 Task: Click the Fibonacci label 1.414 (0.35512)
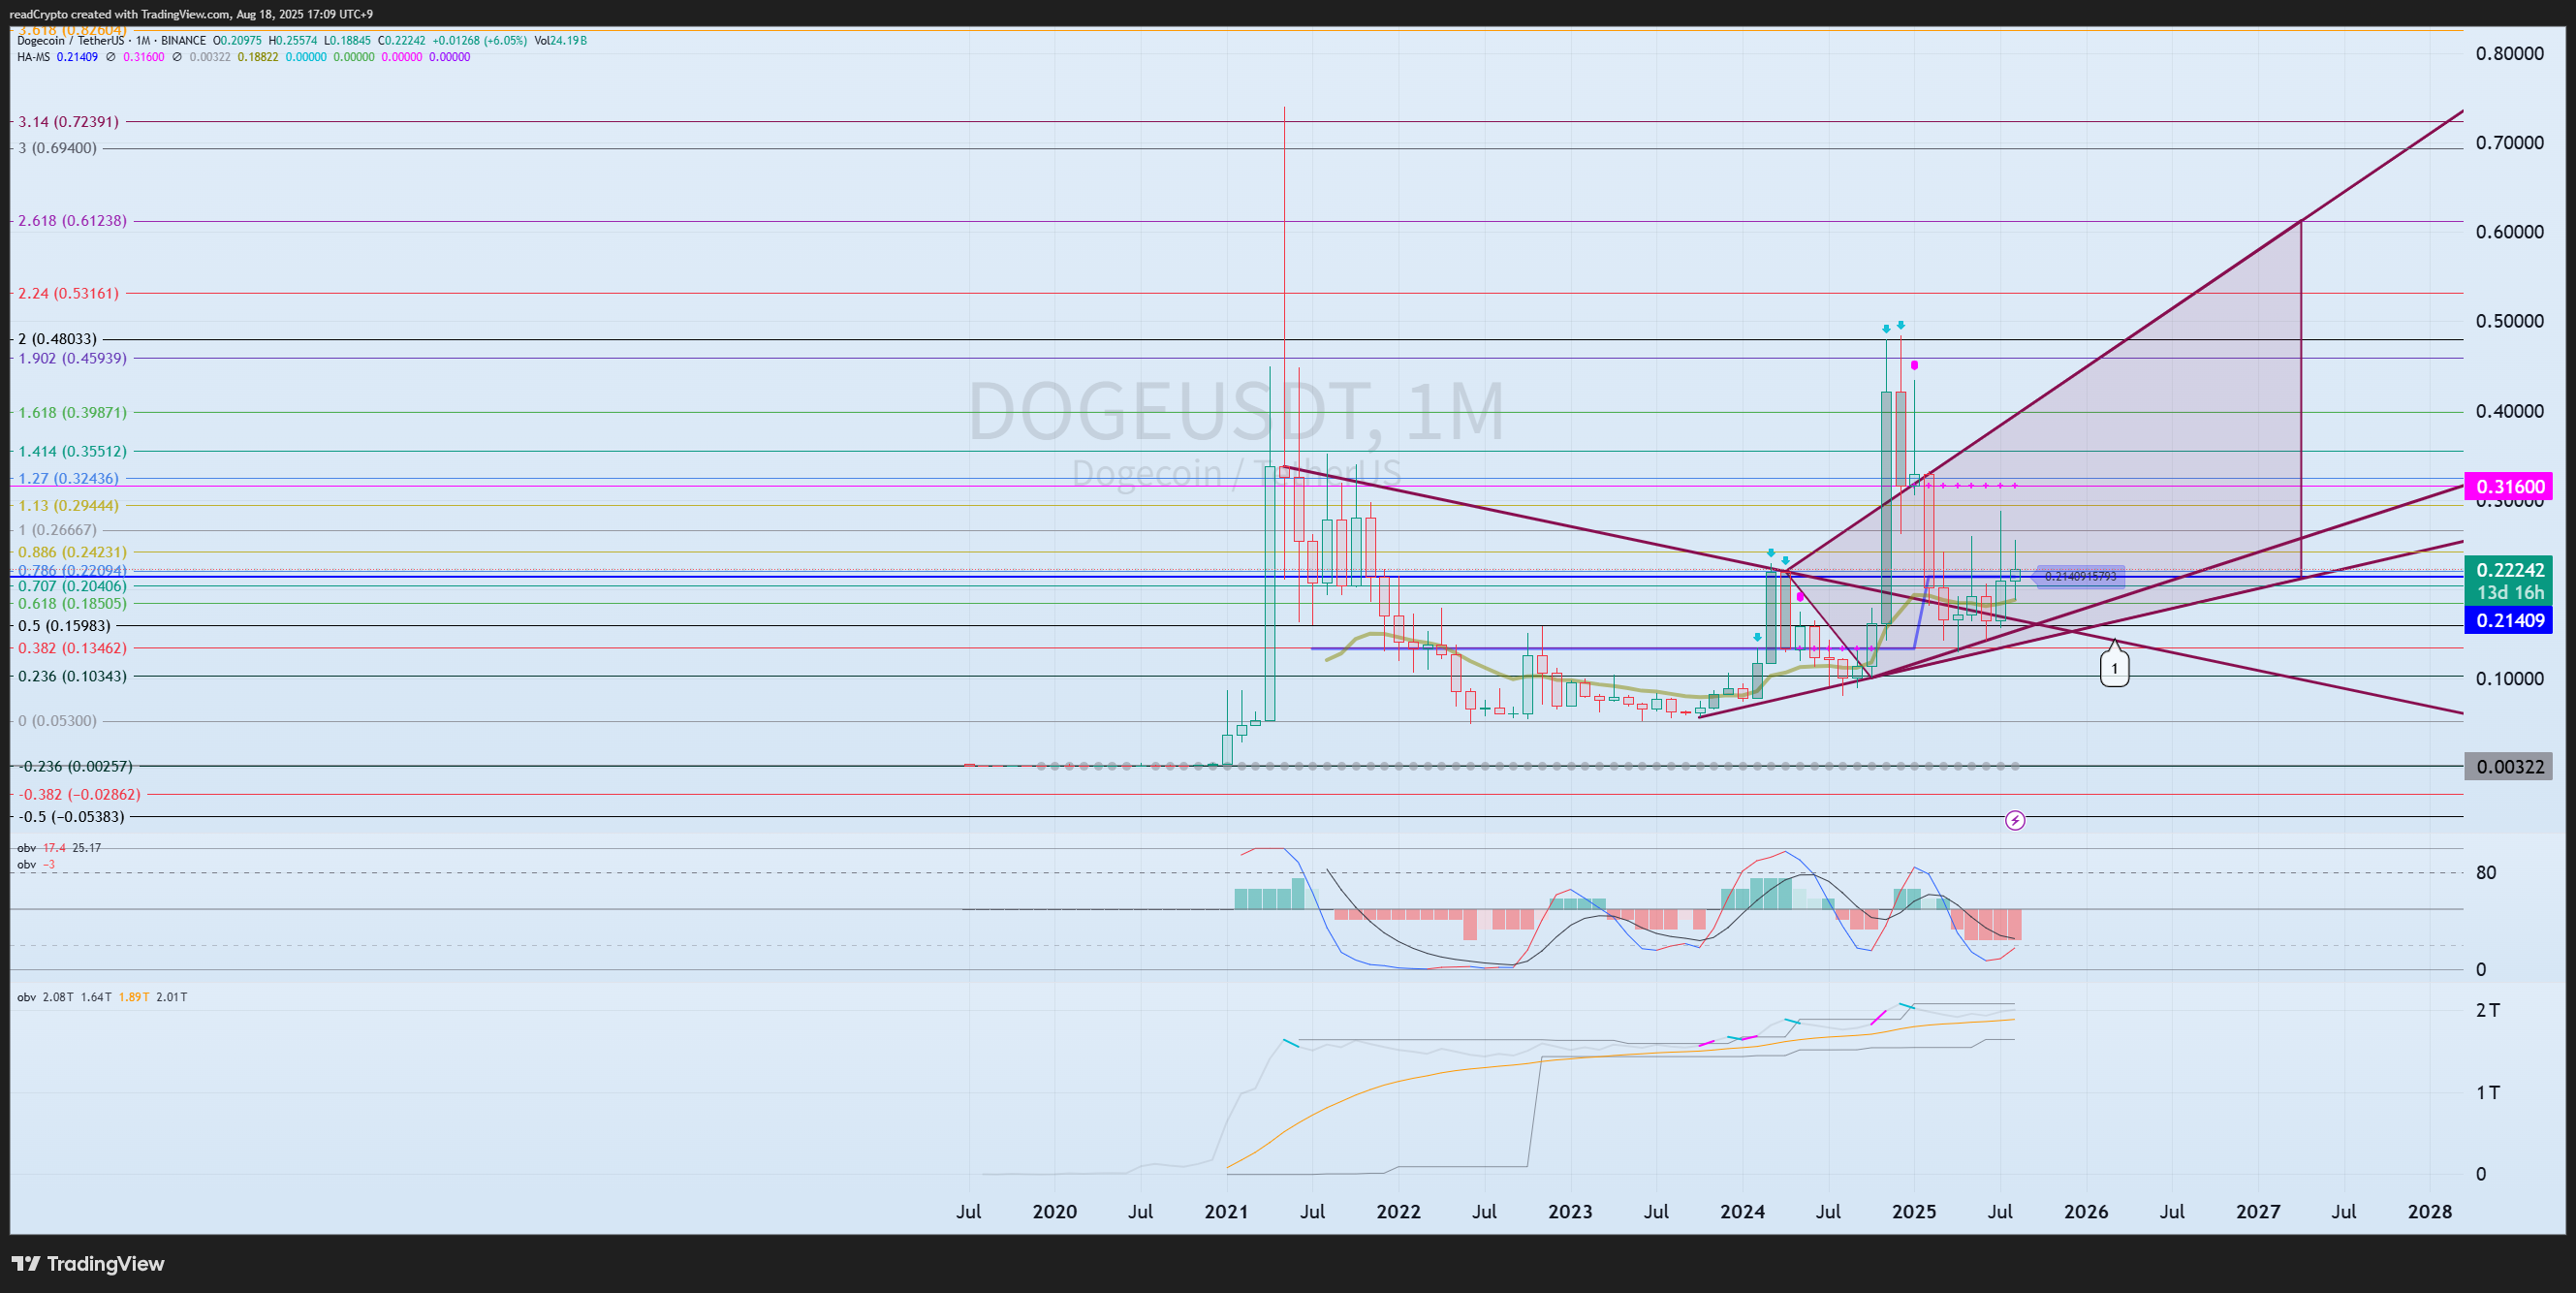72,451
